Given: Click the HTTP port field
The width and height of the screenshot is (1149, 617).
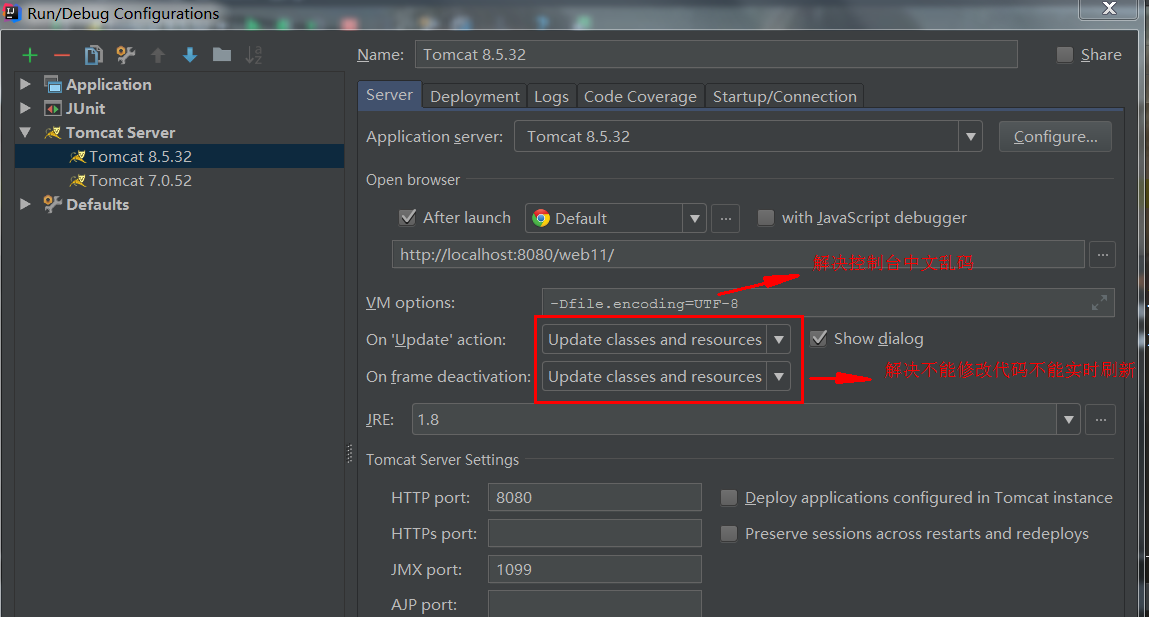Looking at the screenshot, I should coord(594,497).
